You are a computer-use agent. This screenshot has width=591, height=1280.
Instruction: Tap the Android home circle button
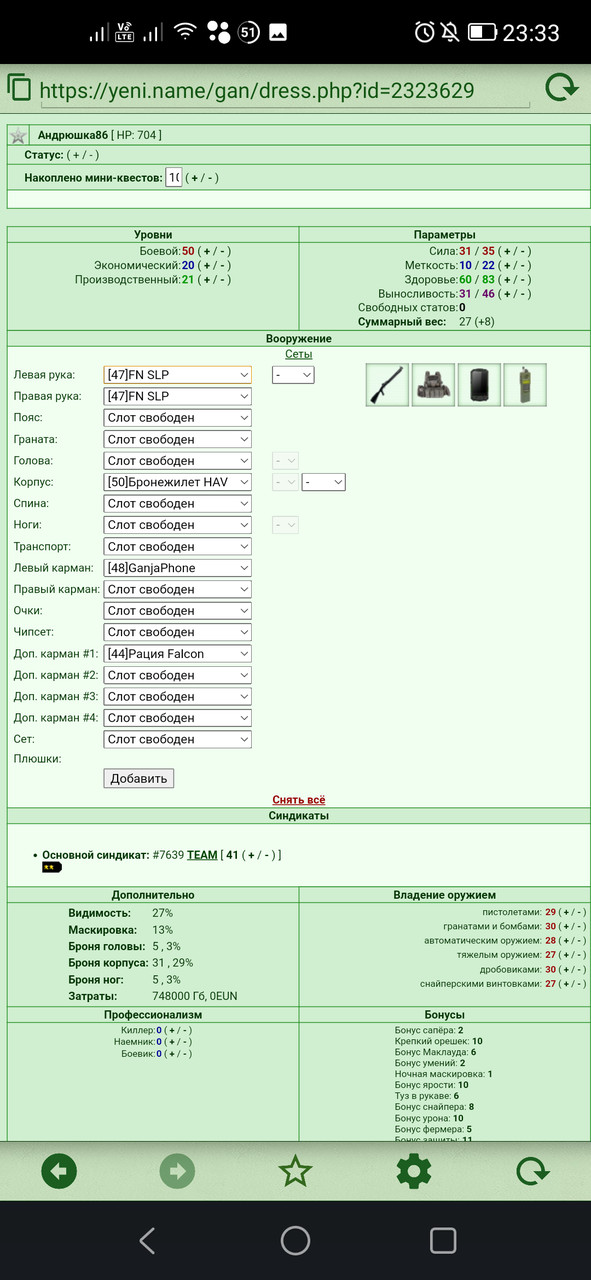point(295,1241)
